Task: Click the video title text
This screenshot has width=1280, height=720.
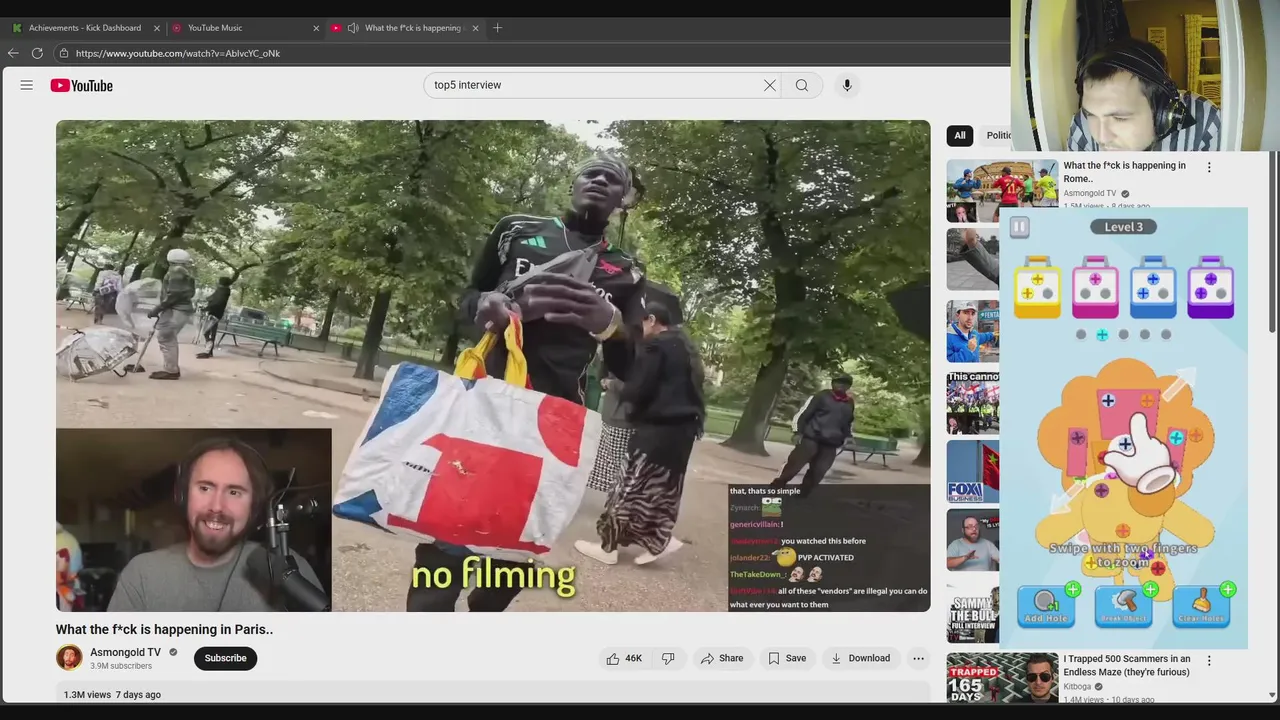Action: pyautogui.click(x=164, y=629)
